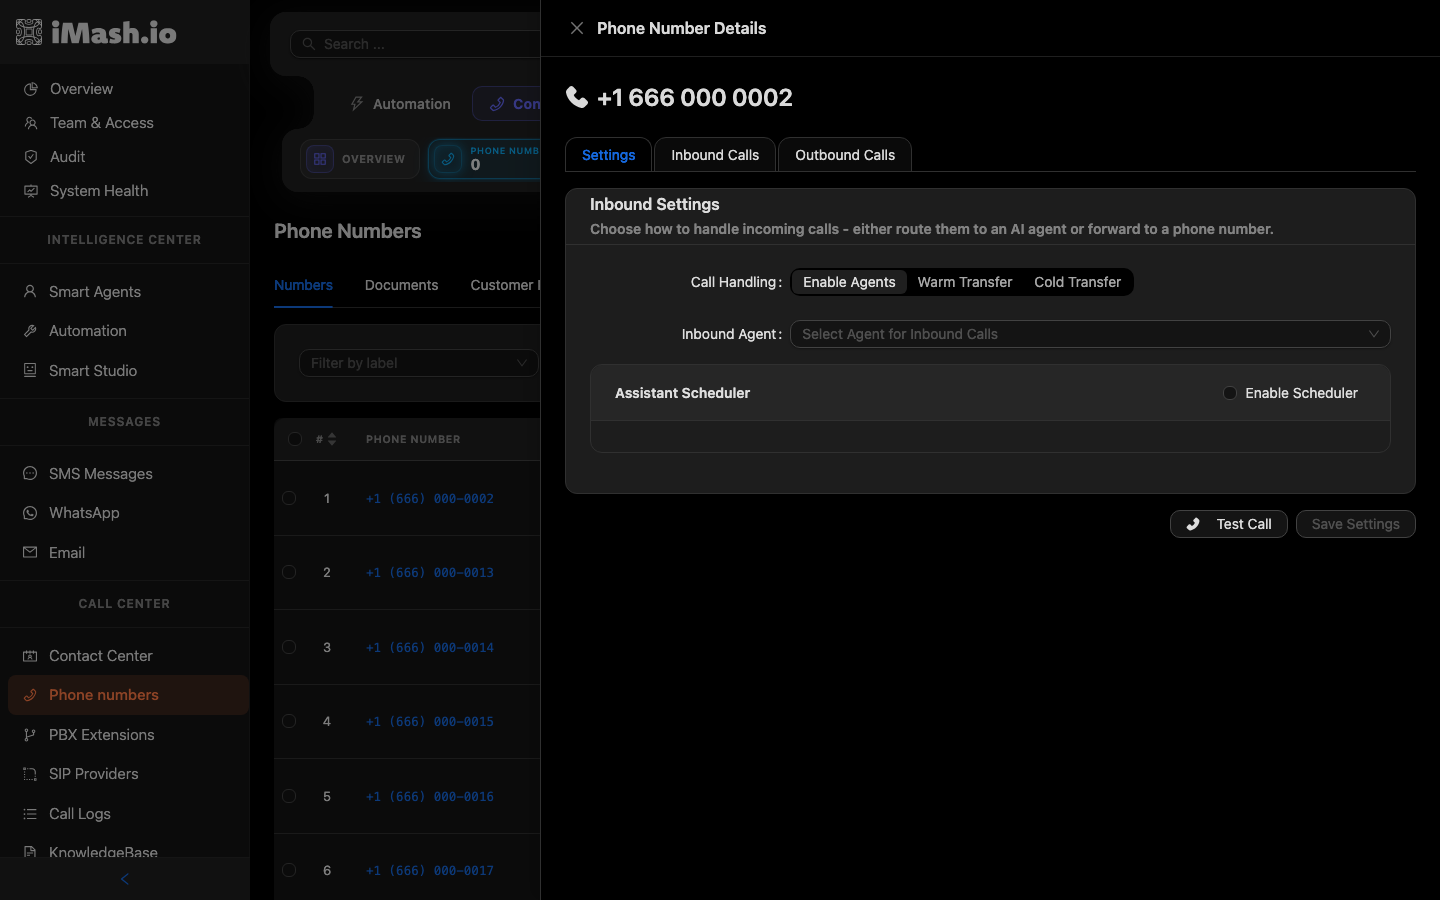Click the OVERVIEW card label
1440x900 pixels.
coord(373,159)
